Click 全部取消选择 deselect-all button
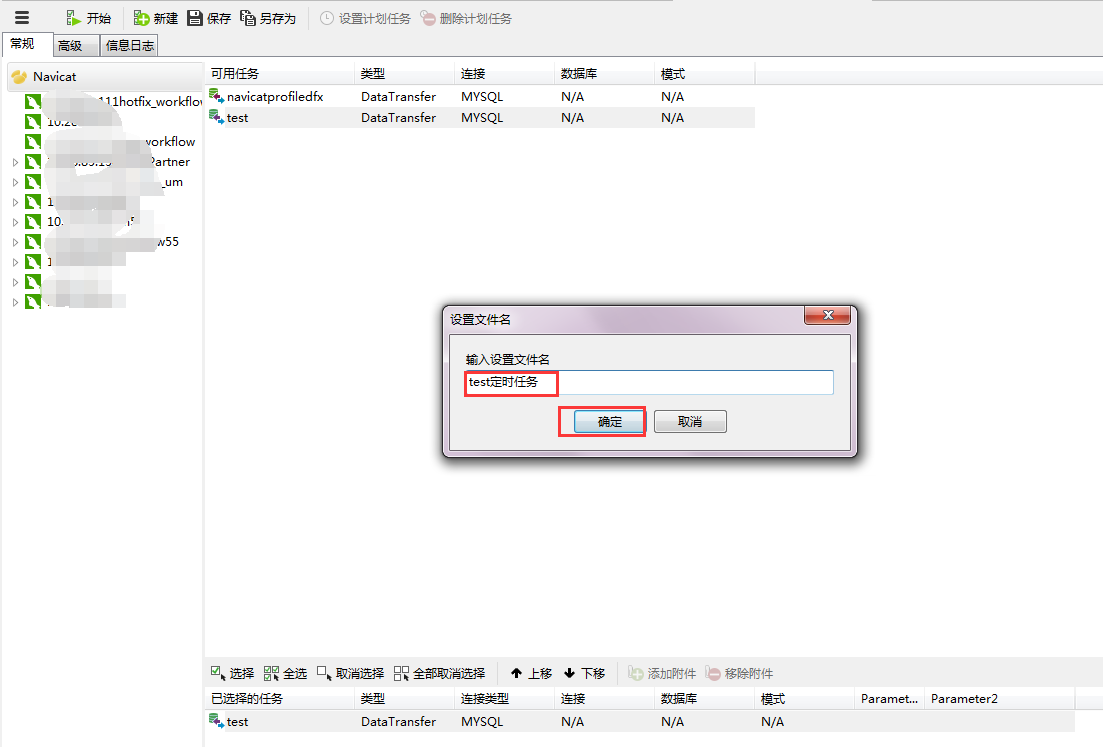Viewport: 1103px width, 747px height. point(440,673)
